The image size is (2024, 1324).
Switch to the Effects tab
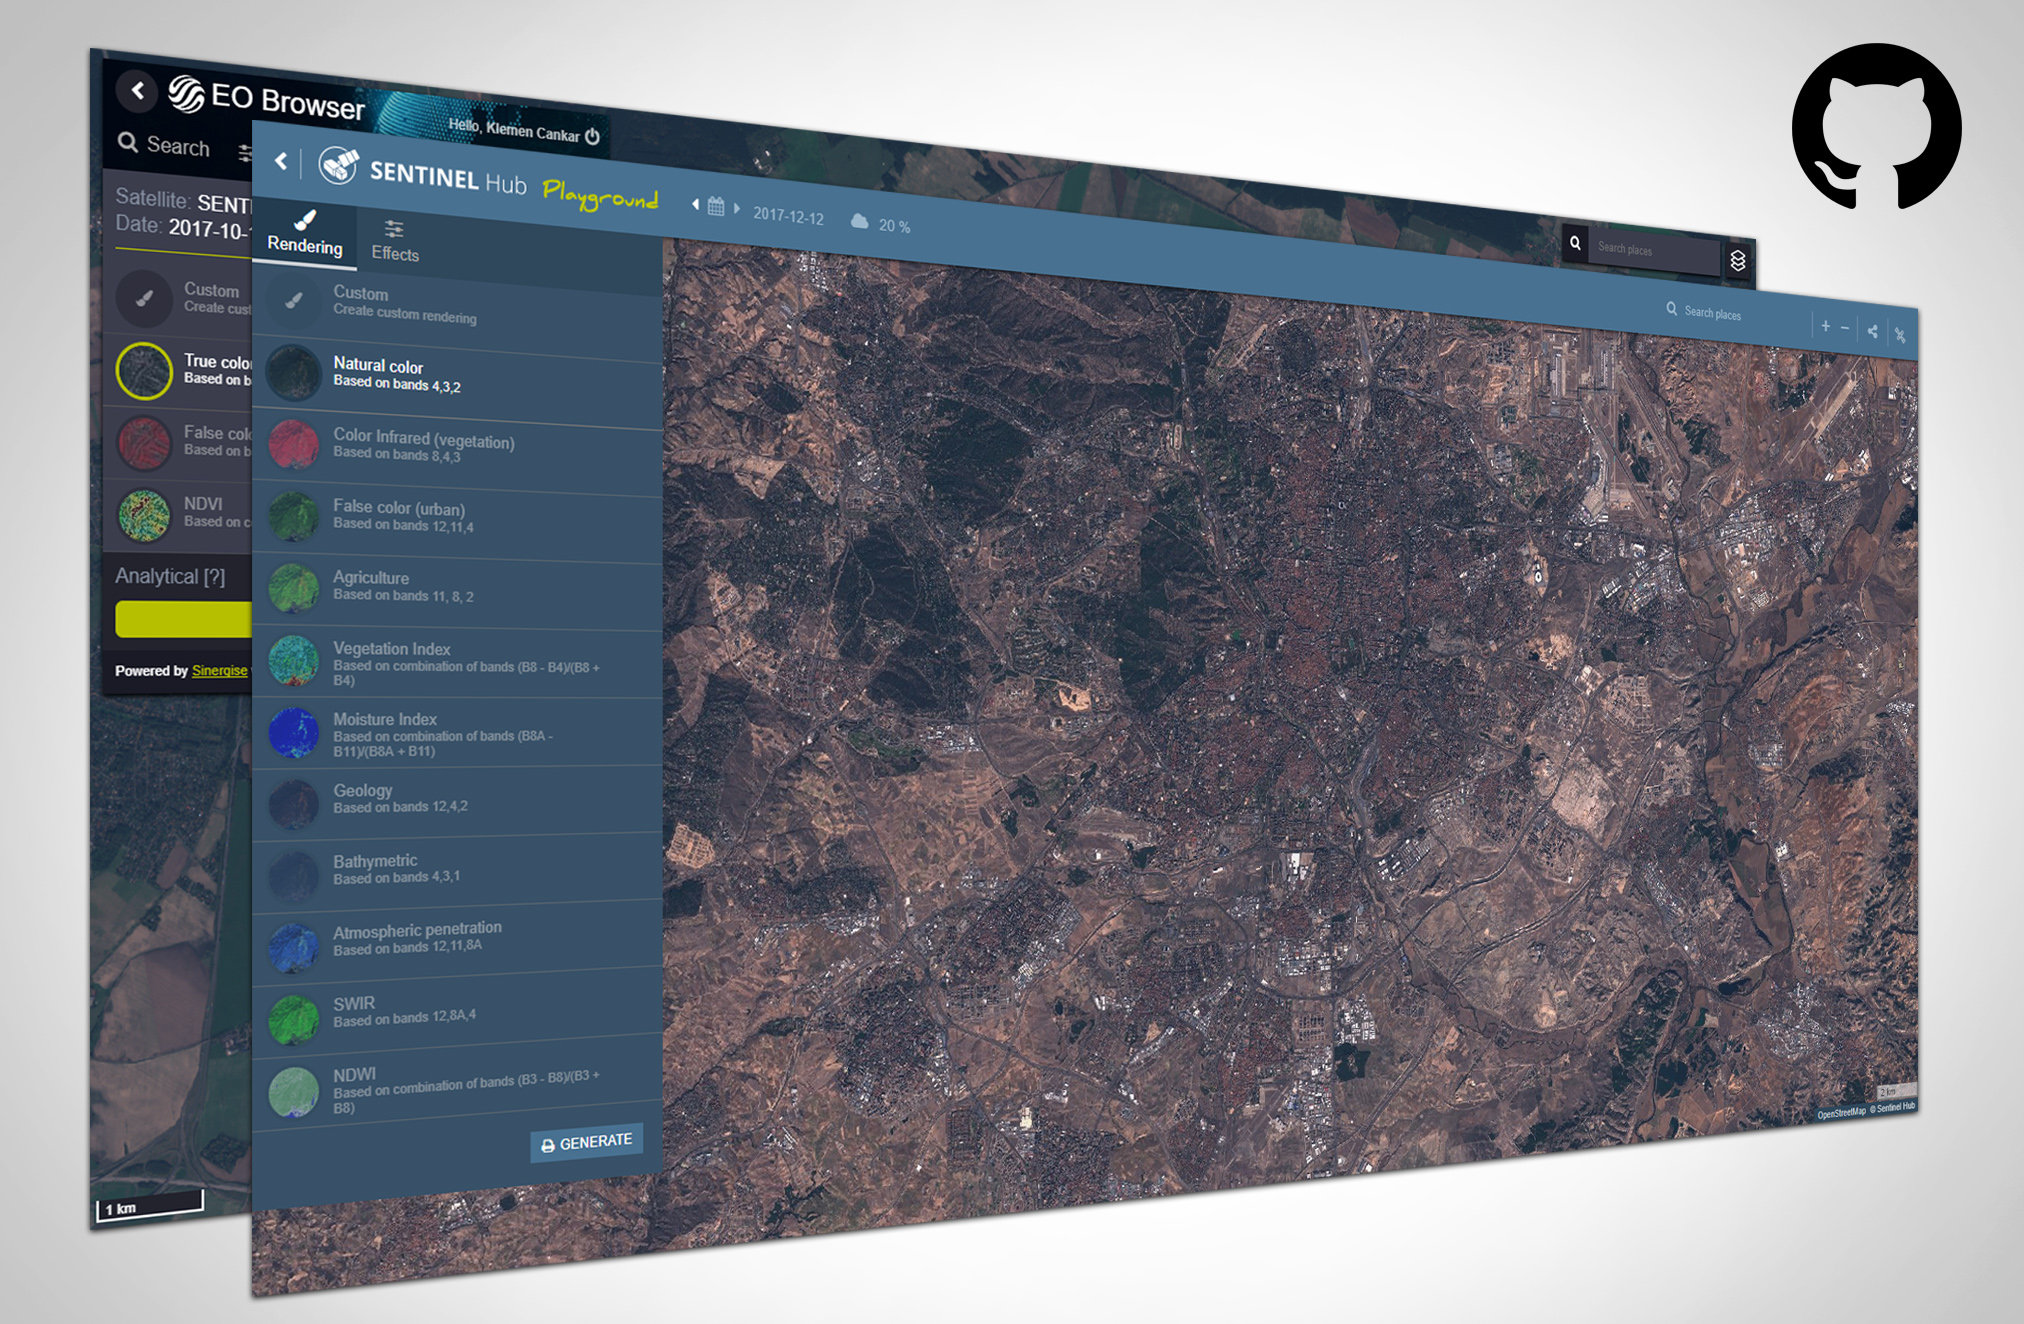point(395,241)
